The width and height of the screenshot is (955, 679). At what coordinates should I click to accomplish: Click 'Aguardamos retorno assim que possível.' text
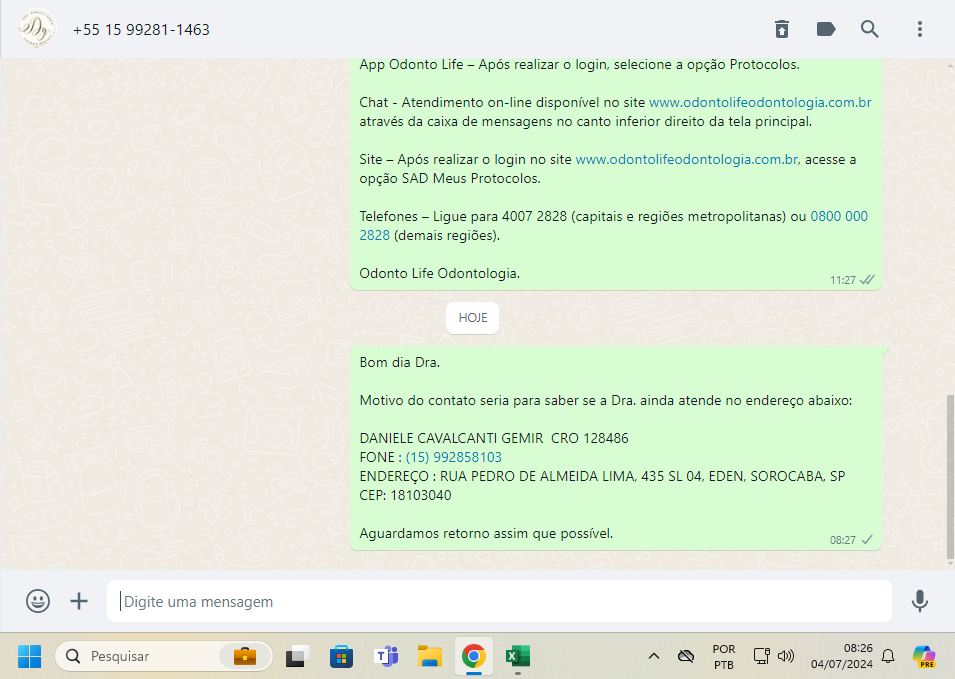point(486,533)
